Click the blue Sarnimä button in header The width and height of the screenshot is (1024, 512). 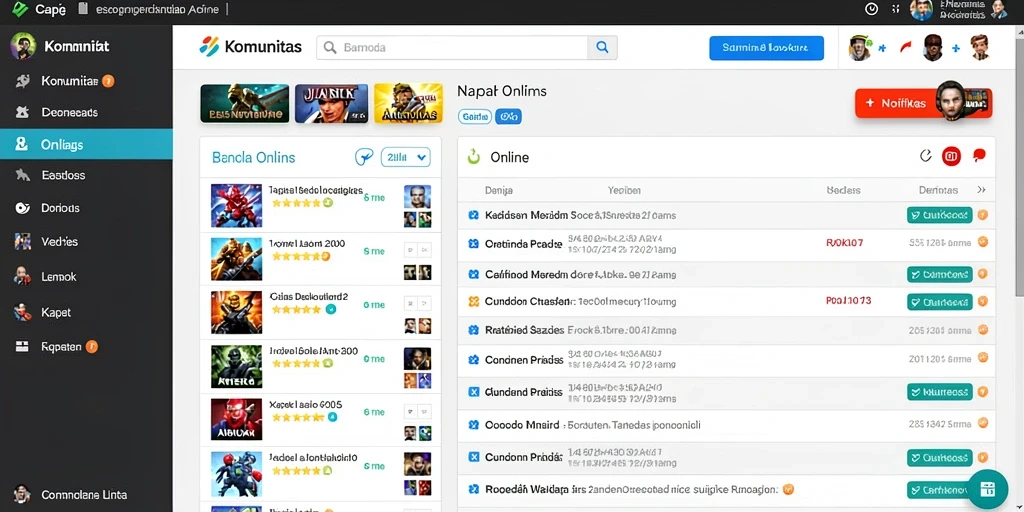point(766,48)
